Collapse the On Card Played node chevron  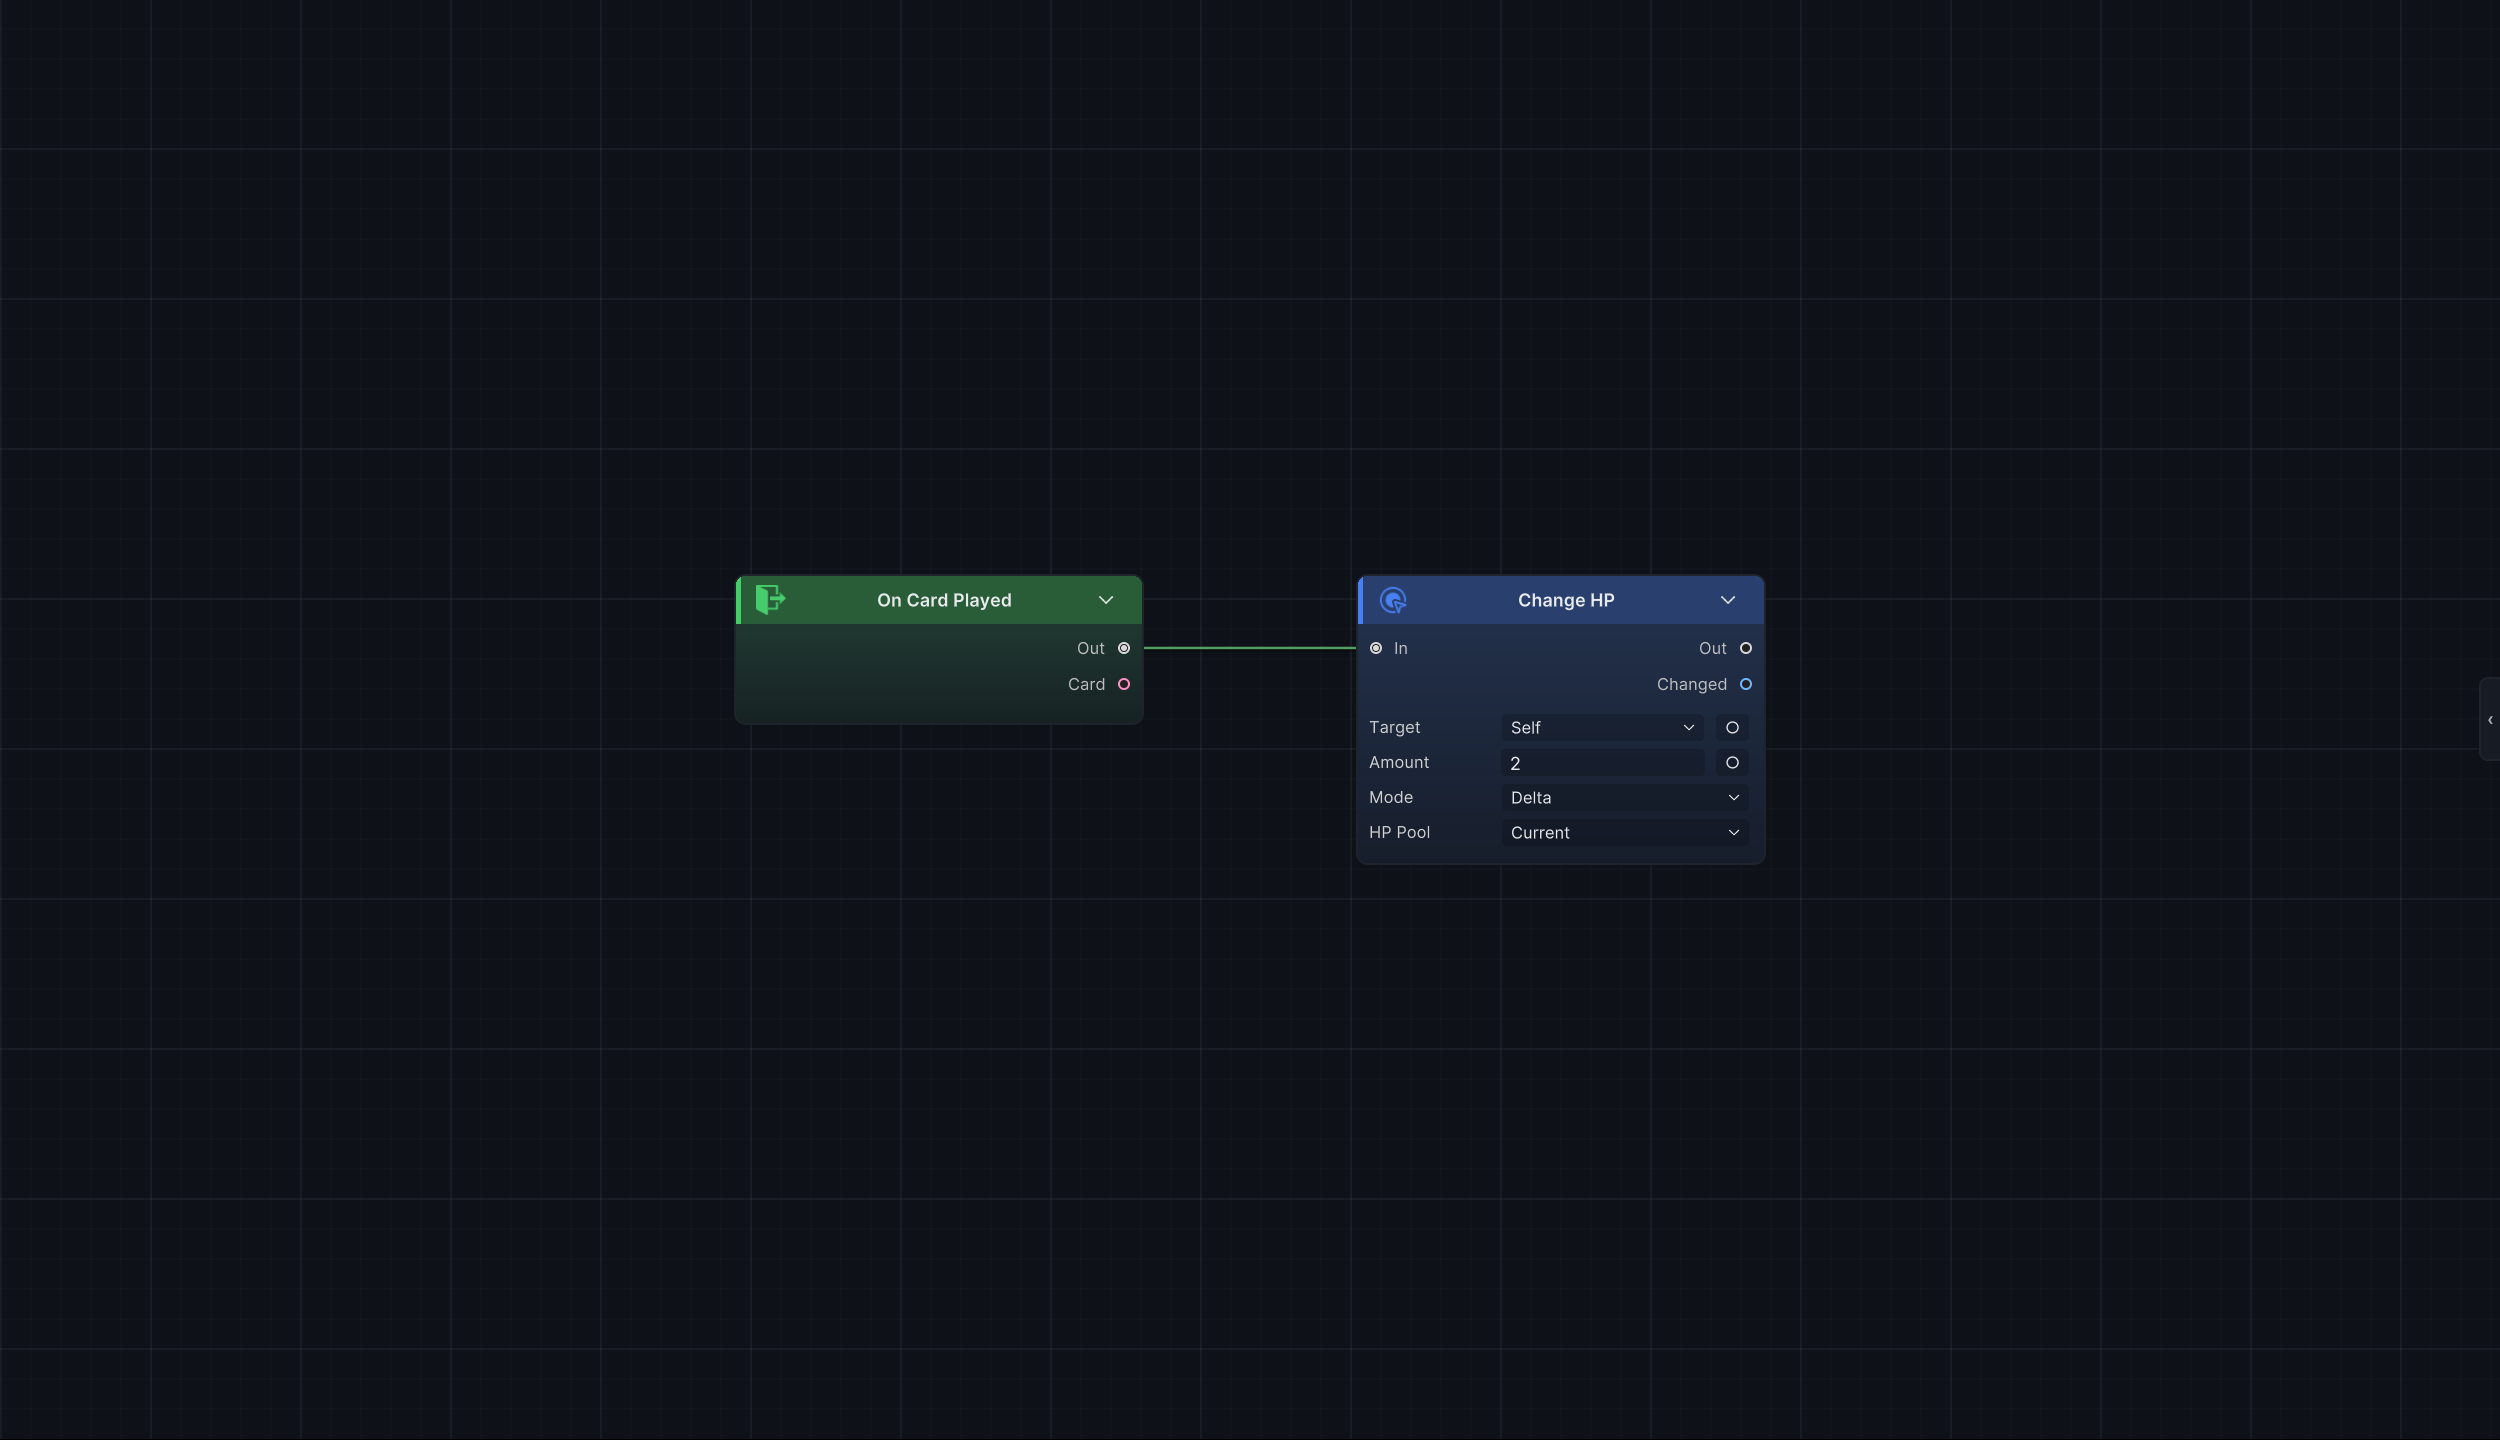click(x=1106, y=600)
